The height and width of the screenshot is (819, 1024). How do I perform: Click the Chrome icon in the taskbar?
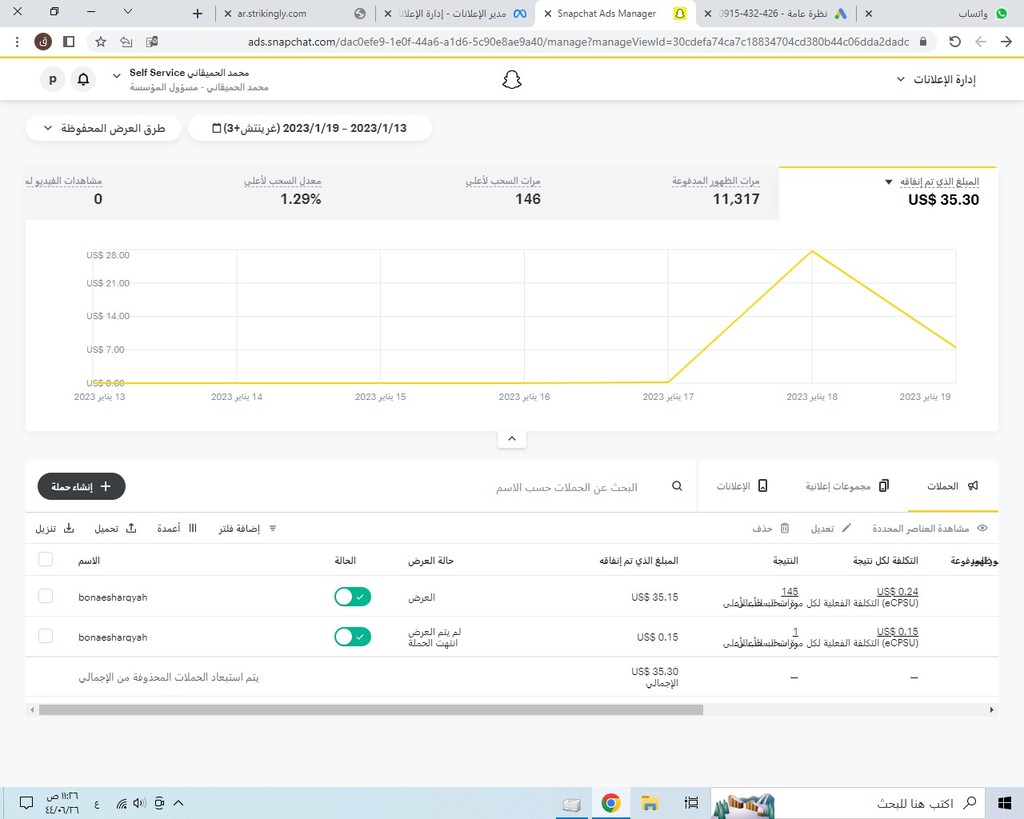[611, 803]
